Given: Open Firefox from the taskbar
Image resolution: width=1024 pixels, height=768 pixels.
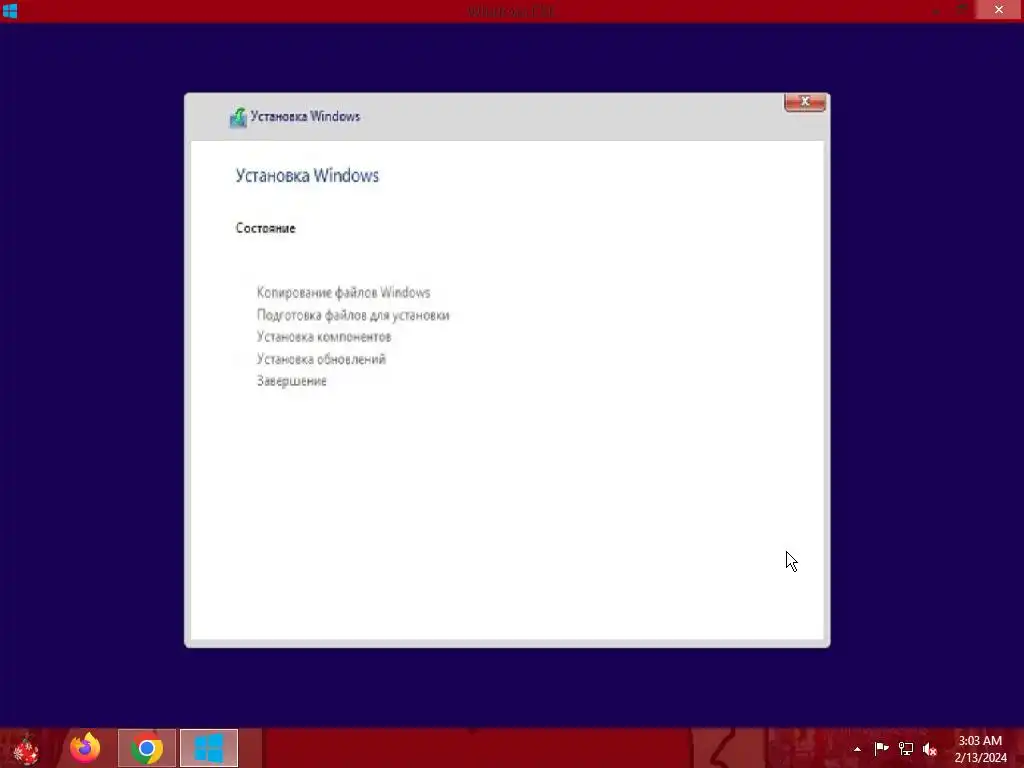Looking at the screenshot, I should tap(85, 748).
